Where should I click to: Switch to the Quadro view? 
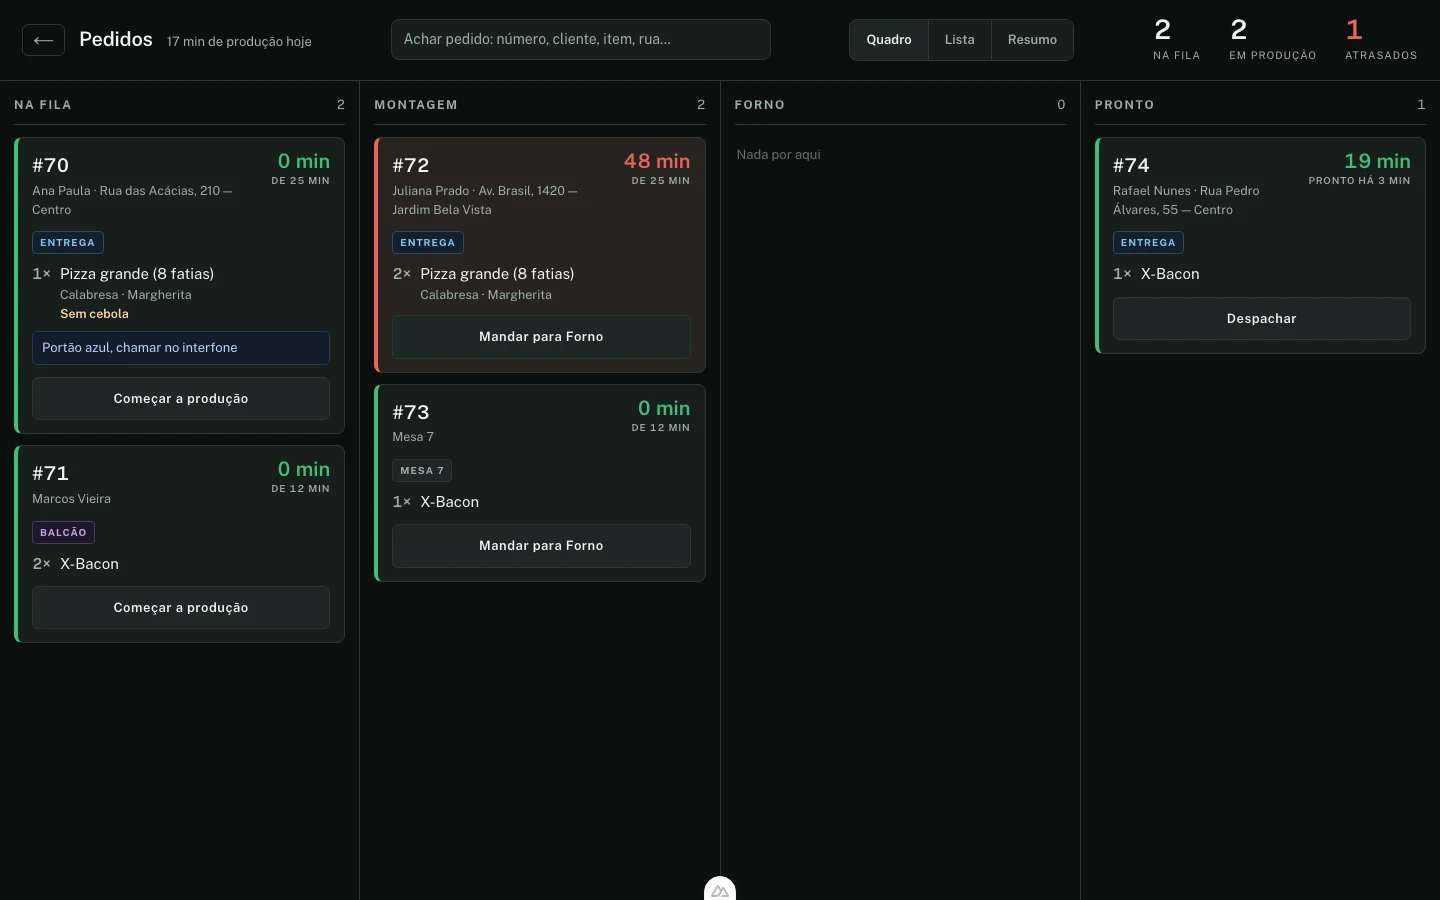click(x=889, y=40)
